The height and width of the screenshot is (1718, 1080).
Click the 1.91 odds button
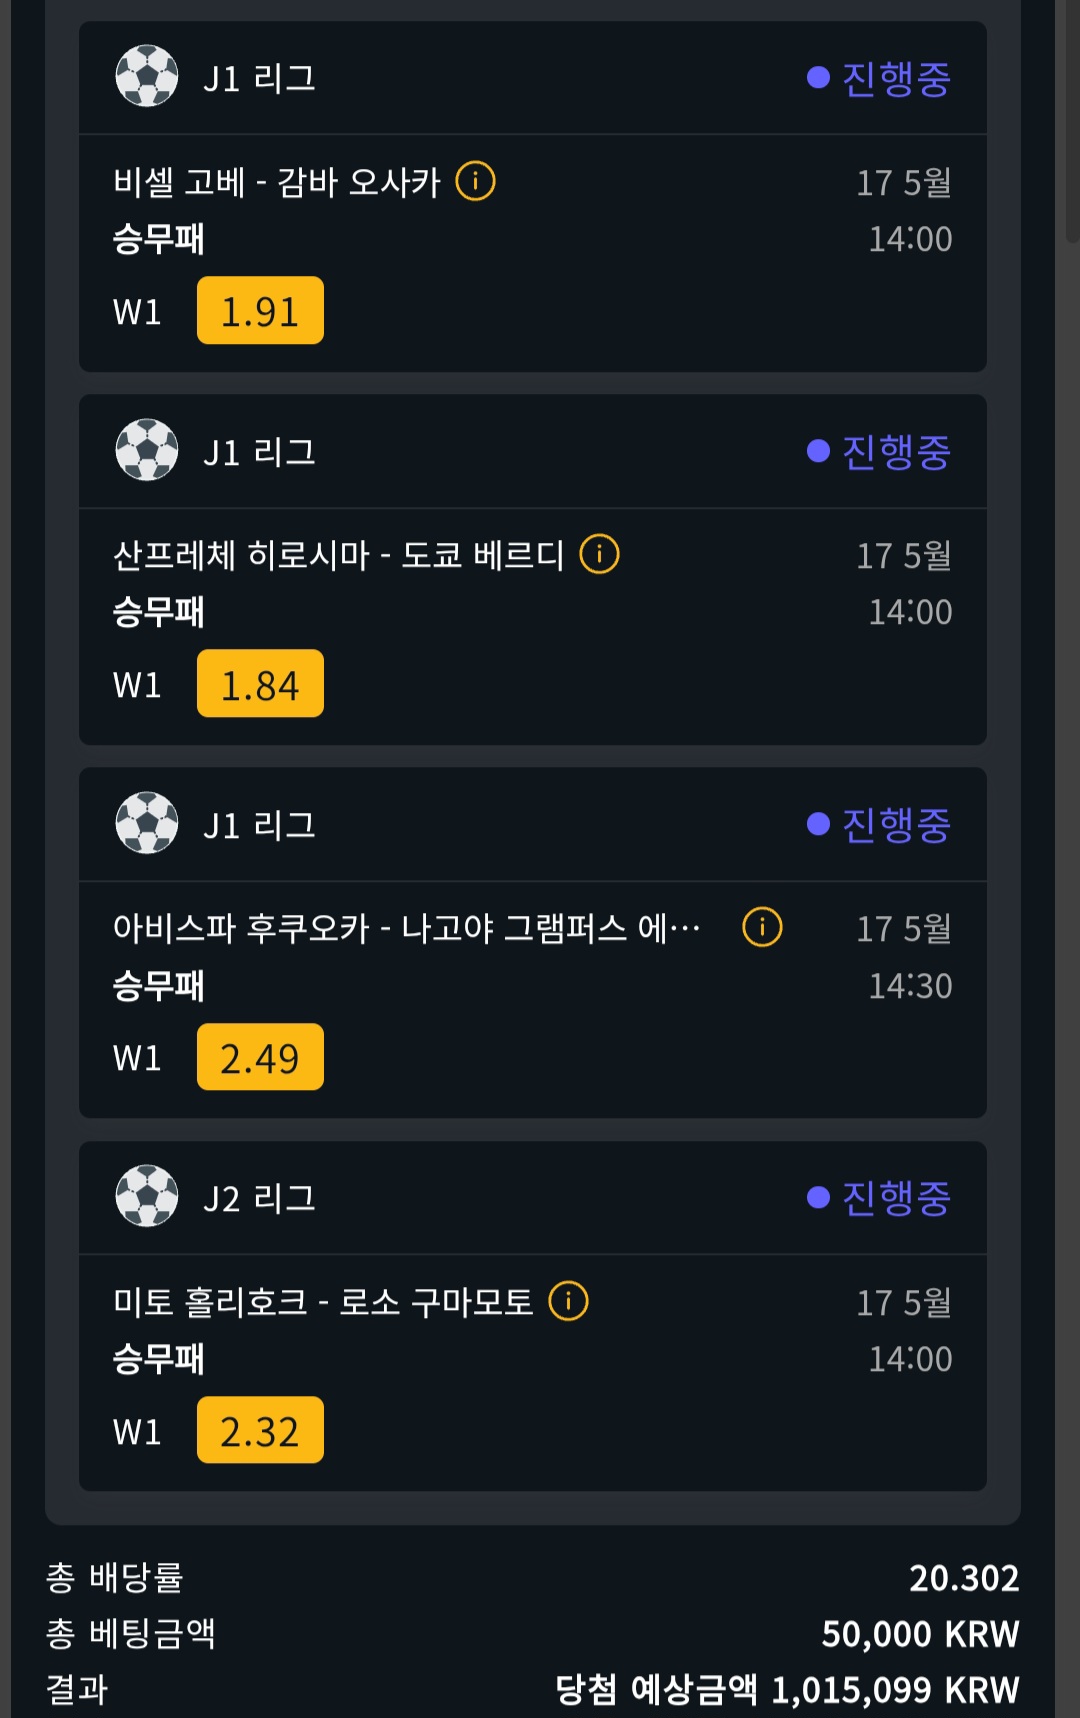[x=260, y=311]
